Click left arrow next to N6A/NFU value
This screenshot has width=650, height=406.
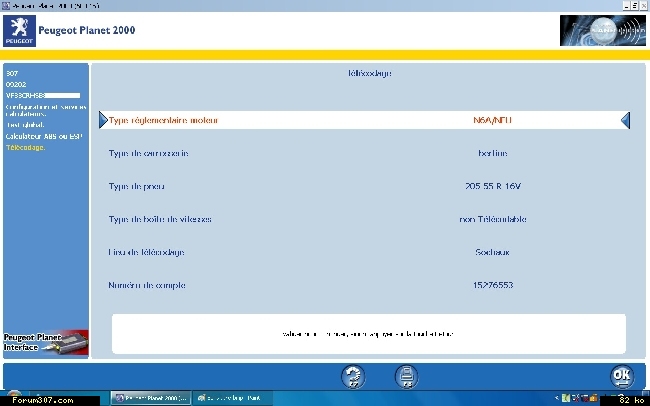pos(626,120)
